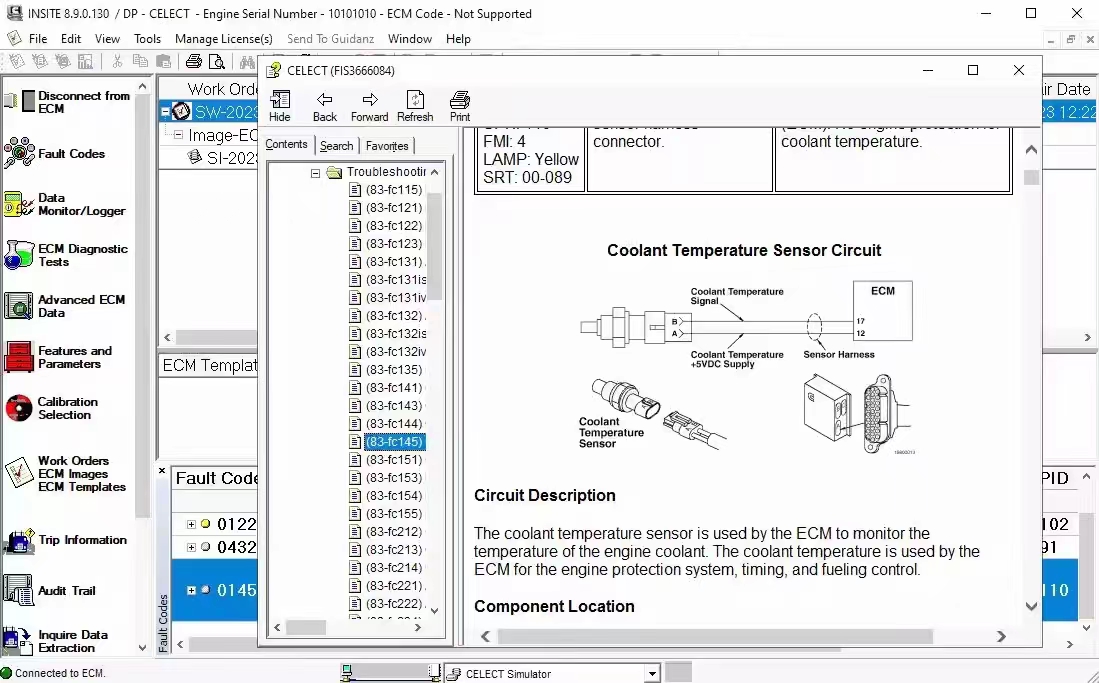Viewport: 1099px width, 683px height.
Task: Refresh the CELECT help page
Action: click(415, 106)
